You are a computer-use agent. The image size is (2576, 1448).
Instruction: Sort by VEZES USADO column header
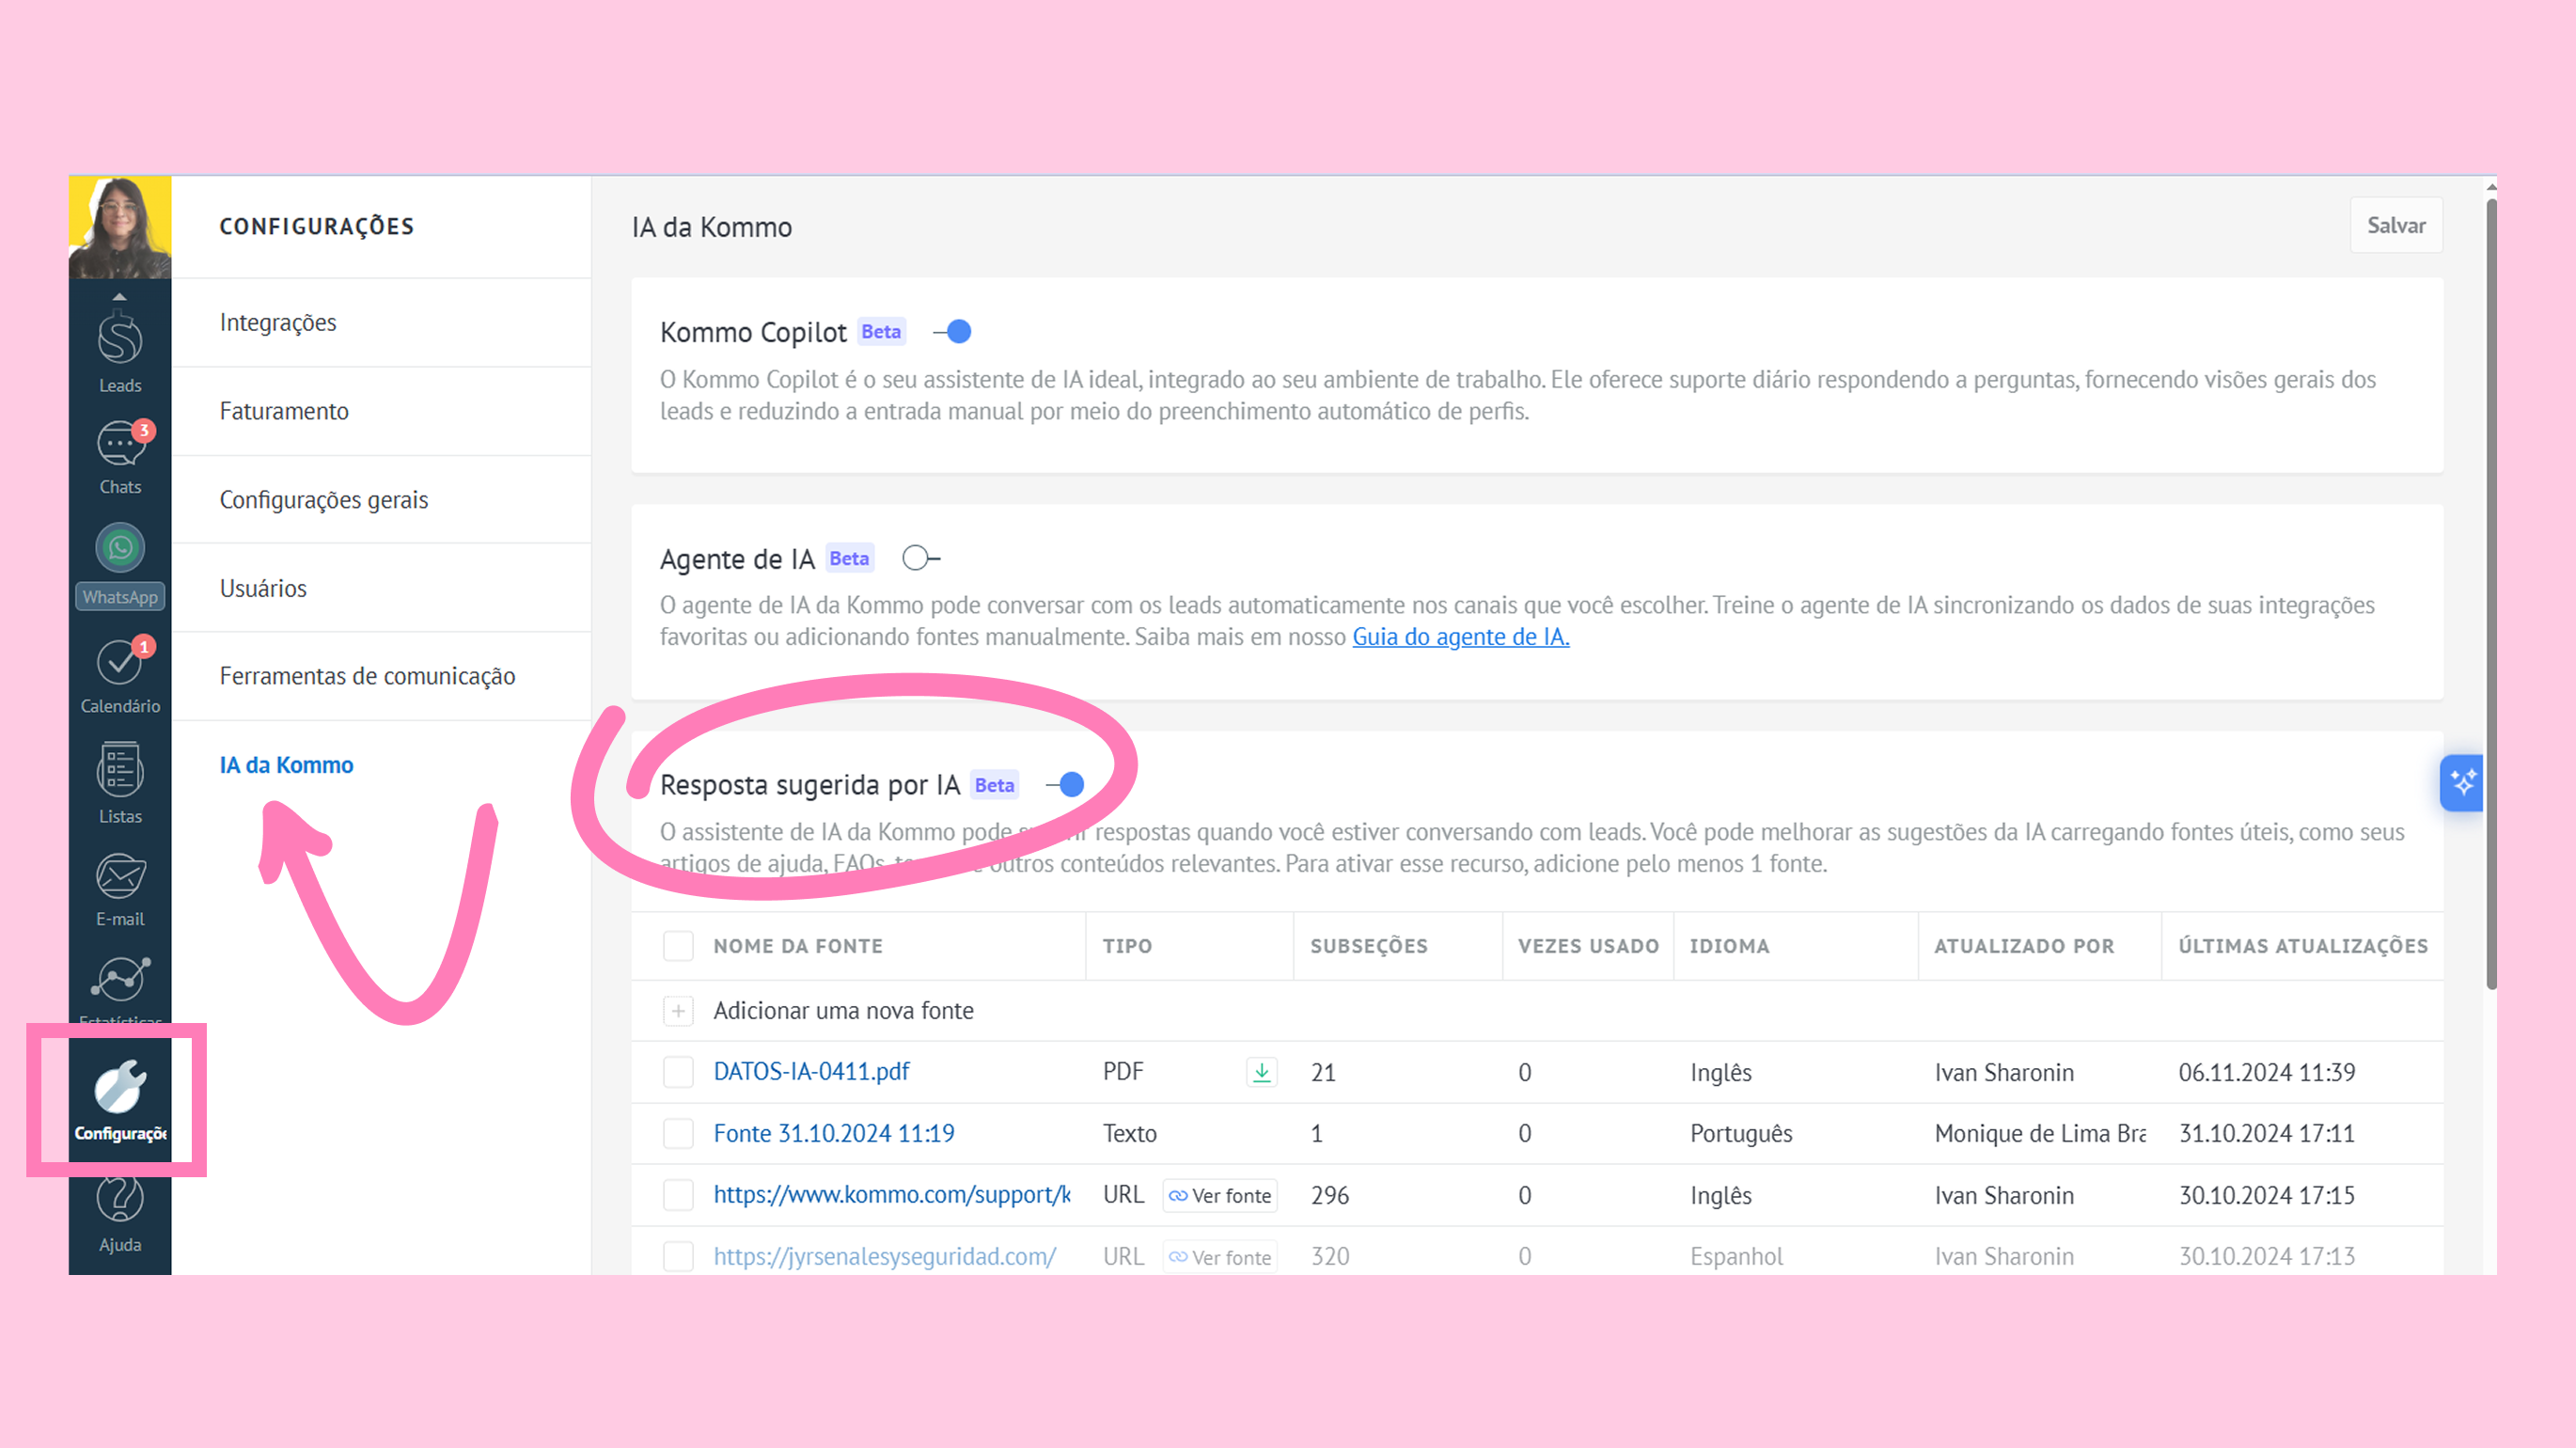point(1588,946)
